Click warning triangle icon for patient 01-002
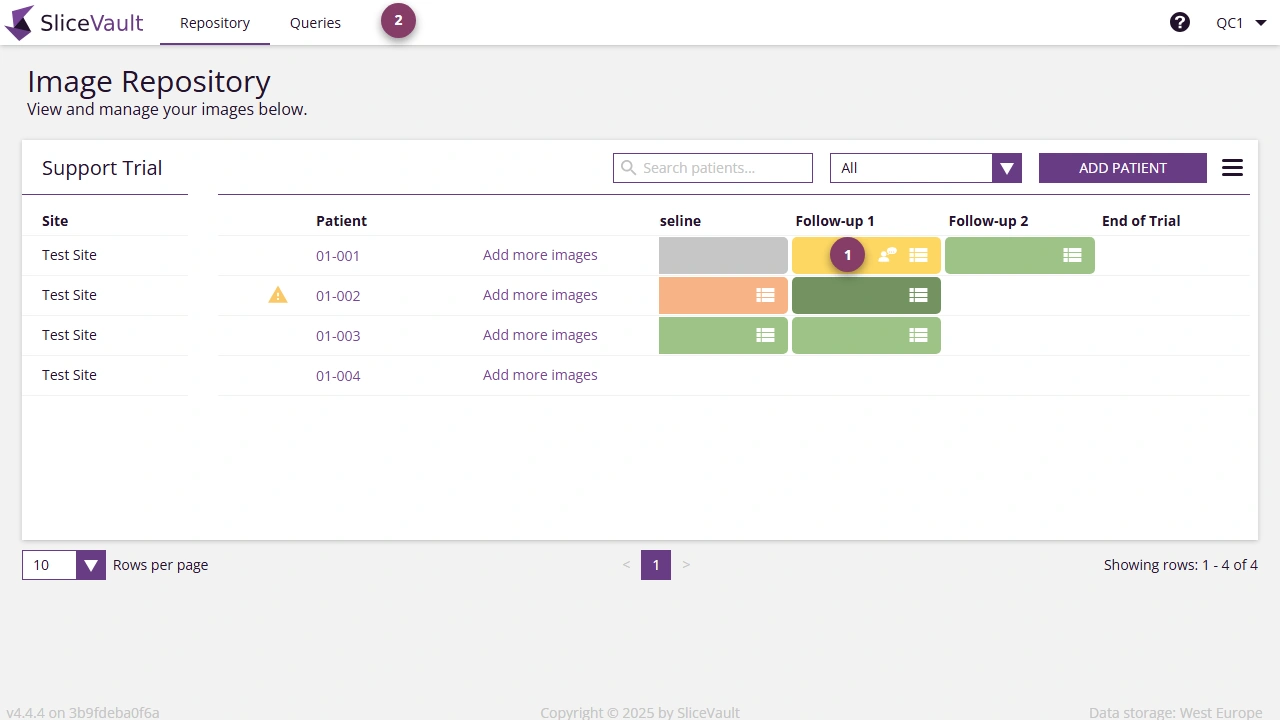 (x=278, y=295)
